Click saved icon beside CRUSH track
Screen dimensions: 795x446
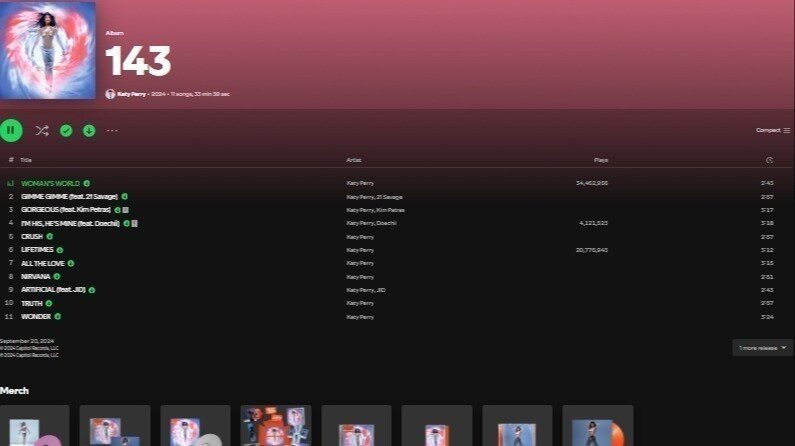point(50,237)
